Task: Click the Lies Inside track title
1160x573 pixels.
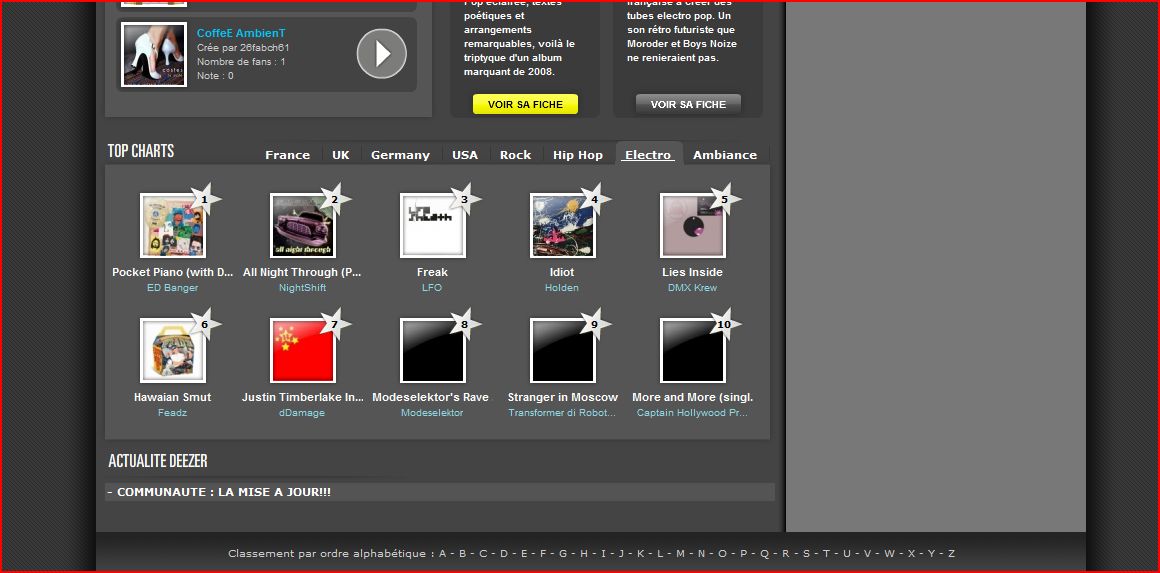Action: point(692,272)
